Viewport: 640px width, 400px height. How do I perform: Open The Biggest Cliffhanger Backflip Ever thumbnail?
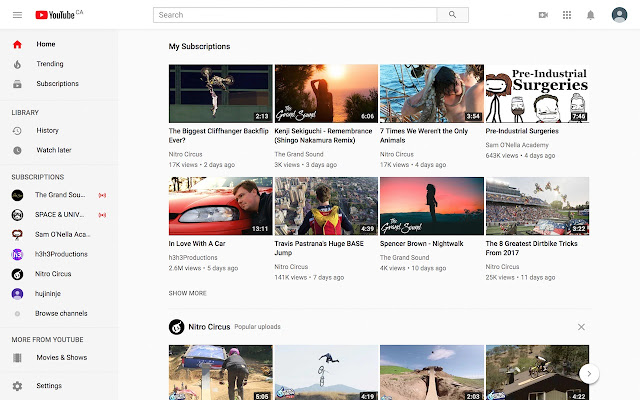click(x=220, y=93)
